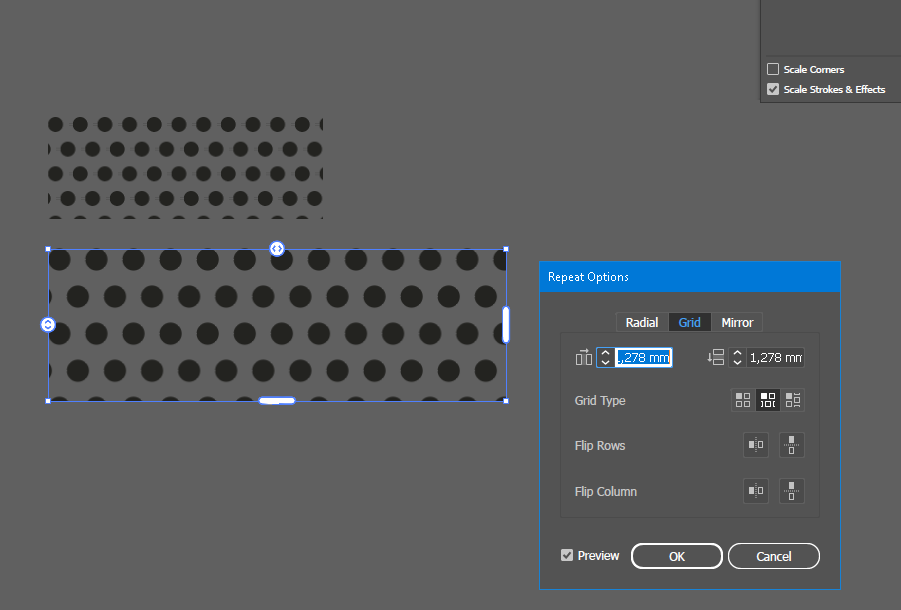Screen dimensions: 901x610
Task: Click the vertical spacing grid icon
Action: pos(715,357)
